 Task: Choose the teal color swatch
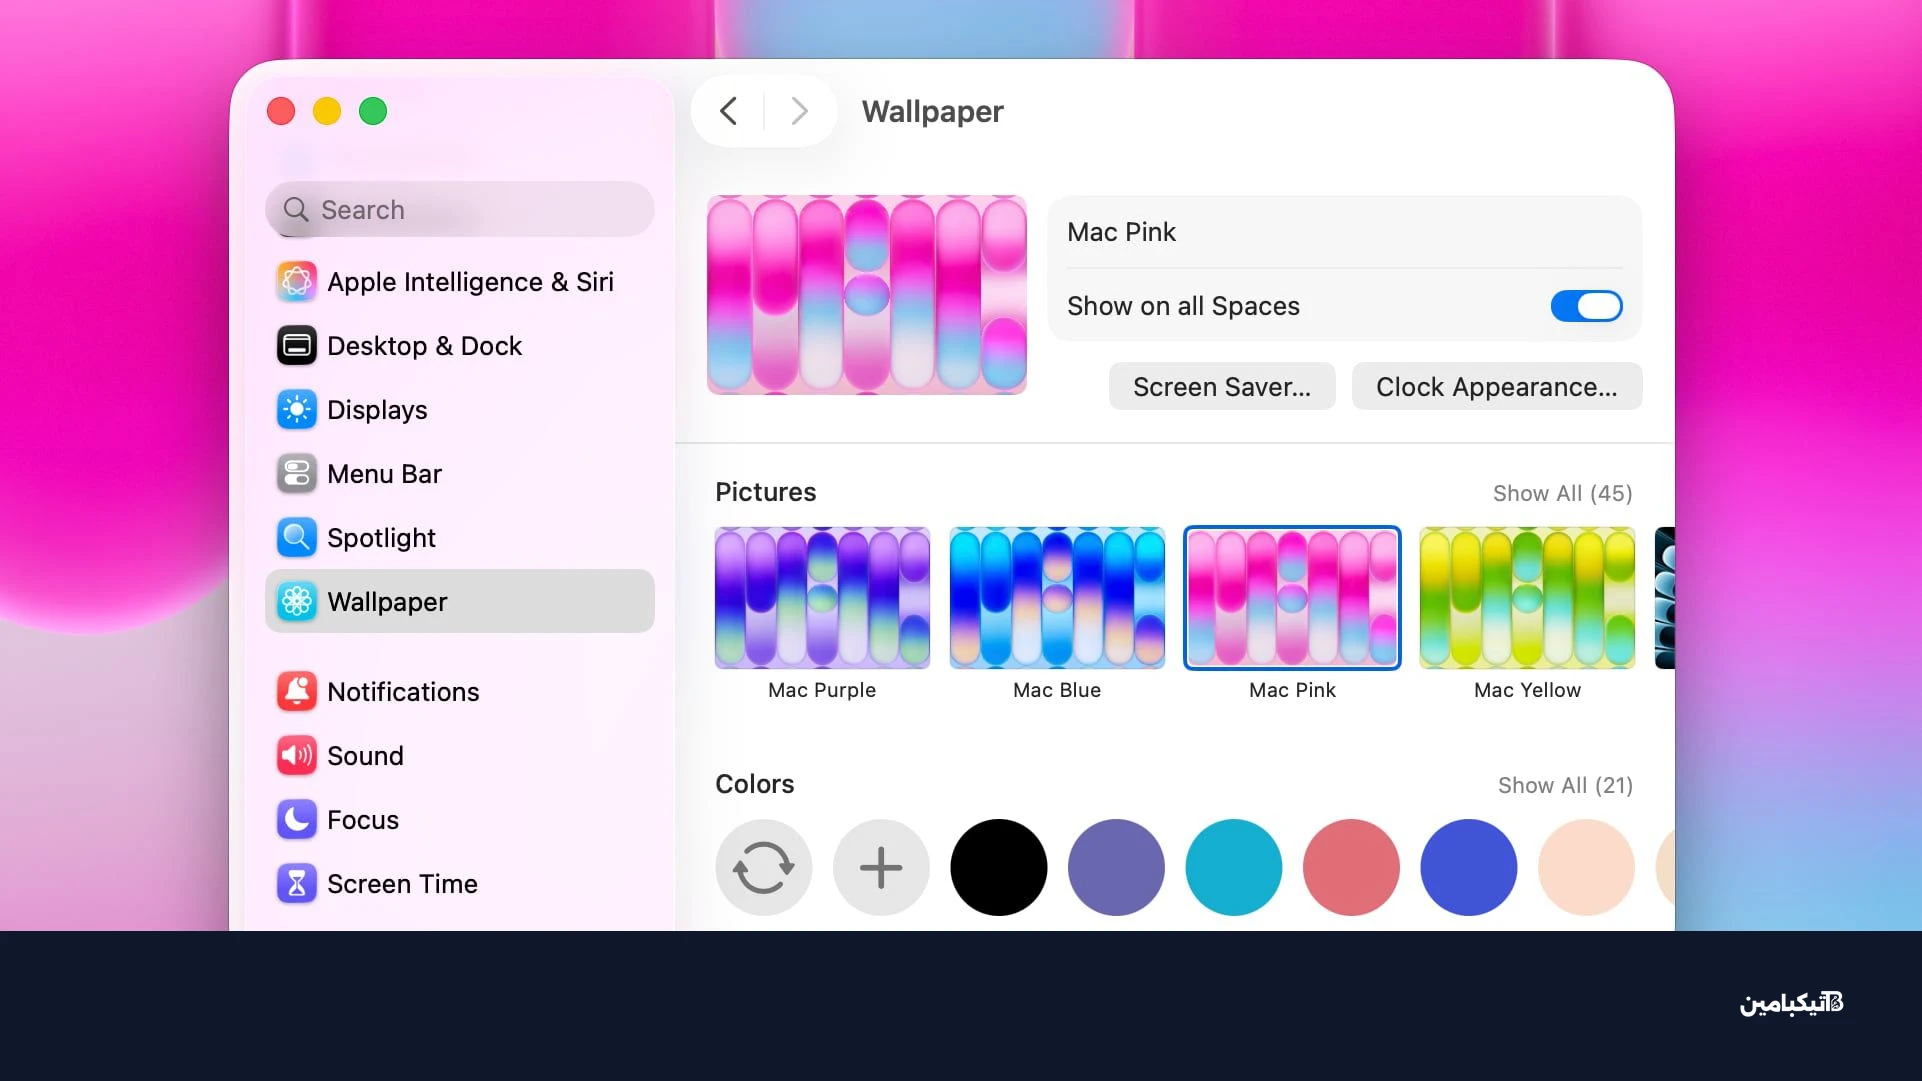click(x=1233, y=867)
